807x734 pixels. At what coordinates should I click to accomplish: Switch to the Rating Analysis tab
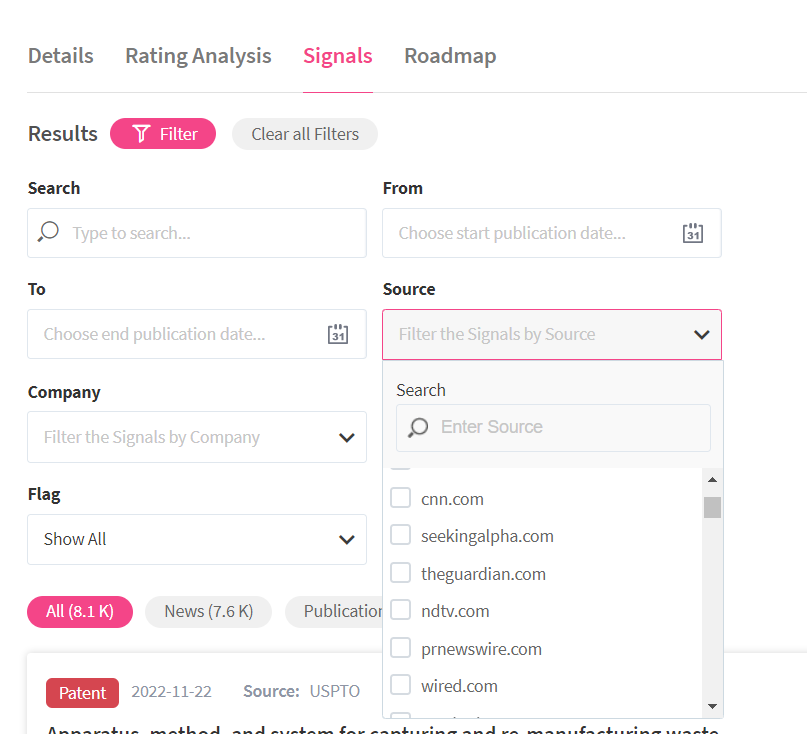tap(198, 56)
